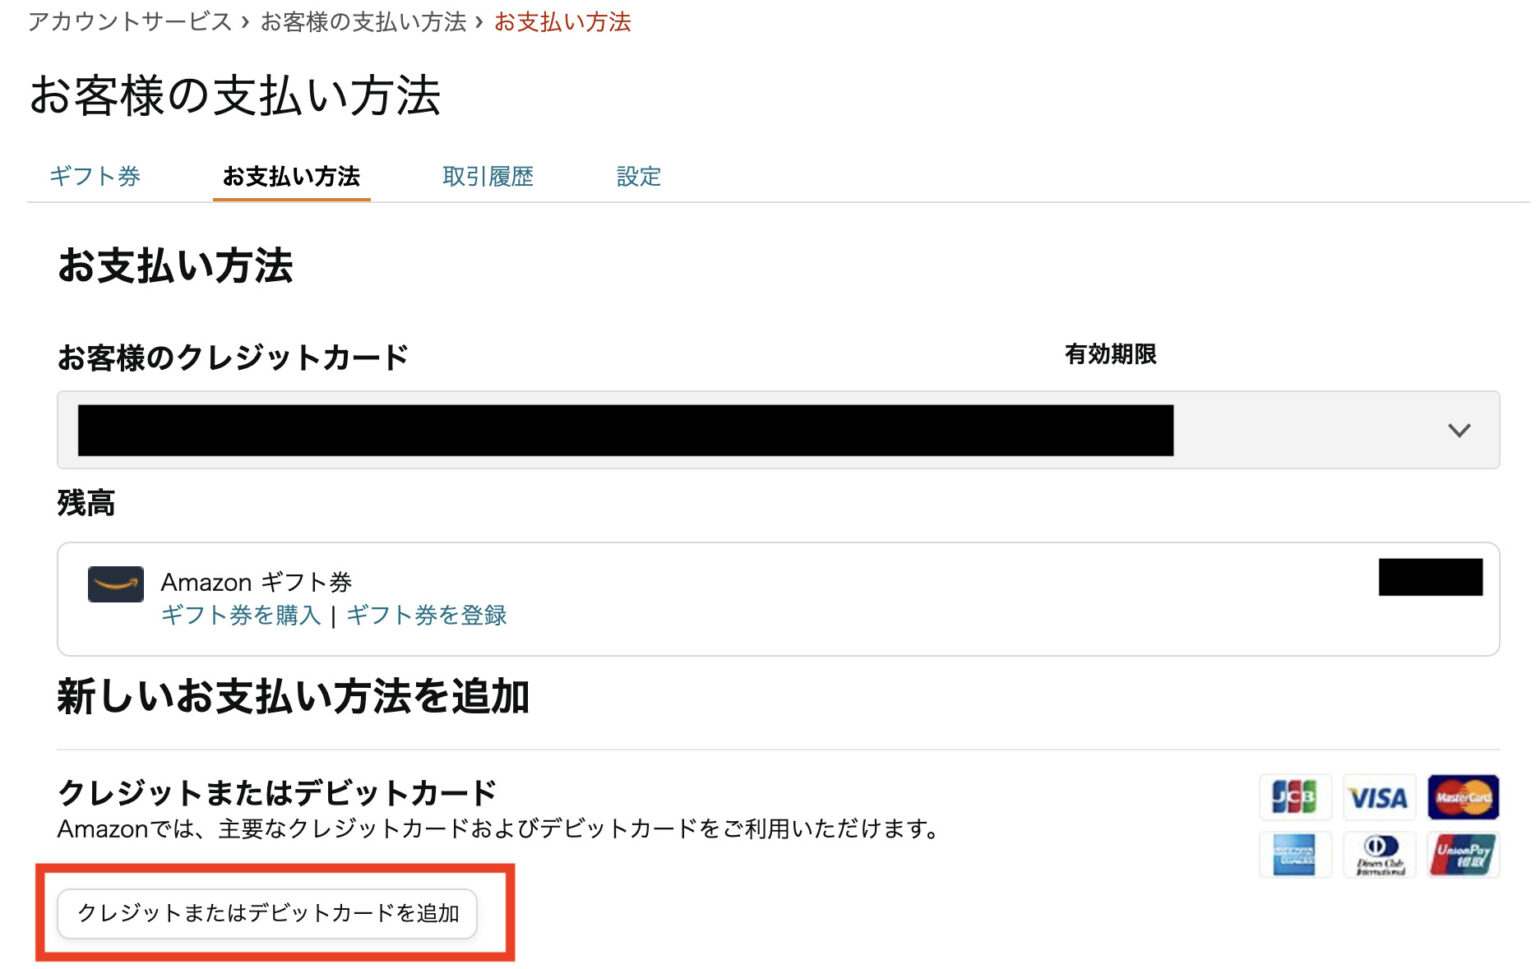Image resolution: width=1536 pixels, height=969 pixels.
Task: Click the お支払い方法 tab
Action: pyautogui.click(x=291, y=176)
